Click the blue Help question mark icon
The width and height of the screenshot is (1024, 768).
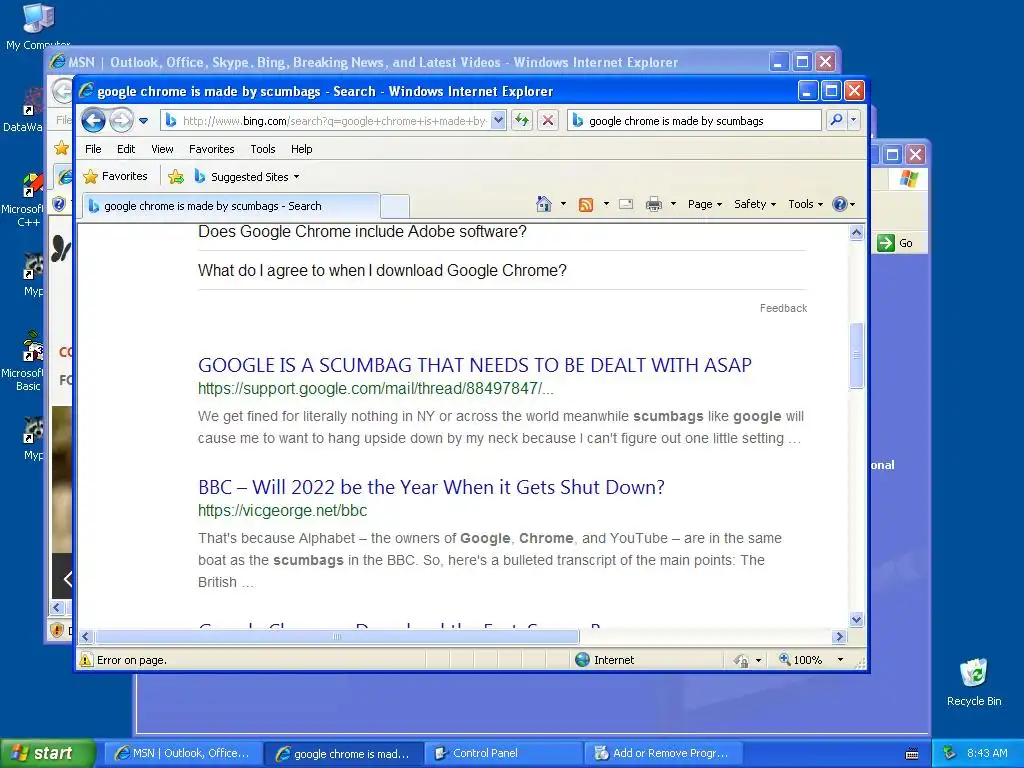[x=839, y=204]
